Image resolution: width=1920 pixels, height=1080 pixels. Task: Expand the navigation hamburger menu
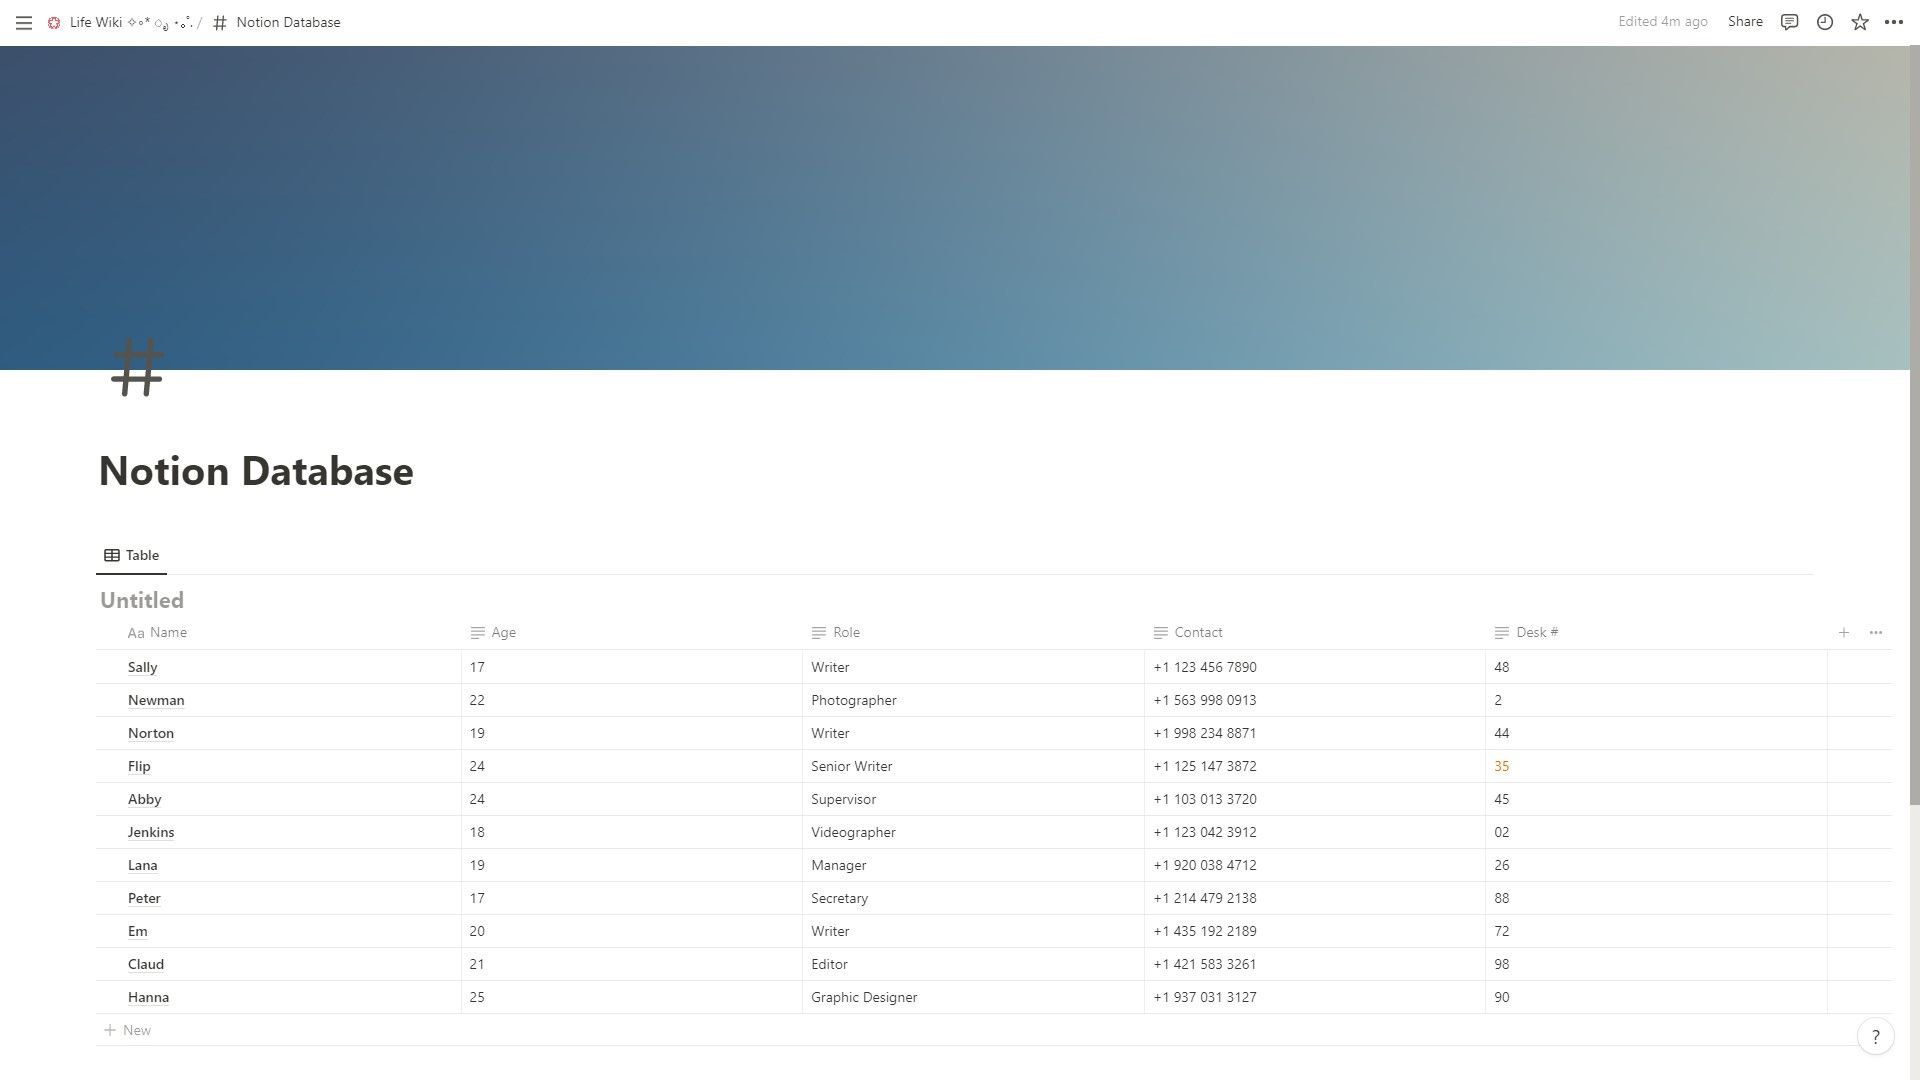24,22
